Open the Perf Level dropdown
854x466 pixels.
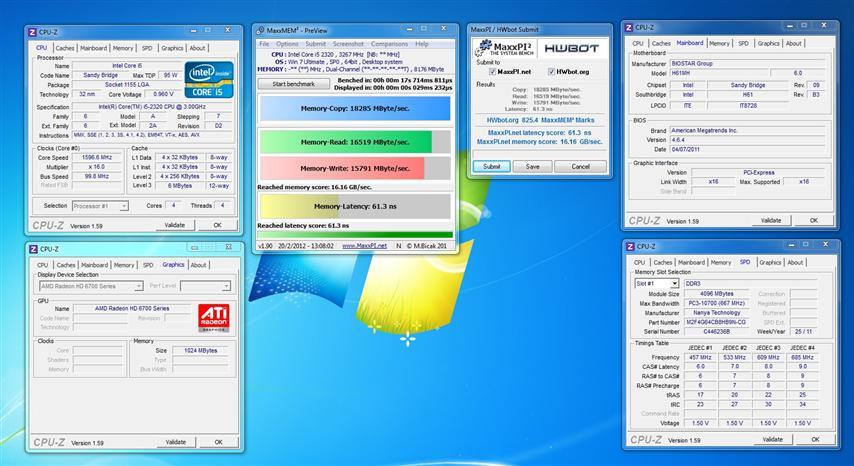pos(205,286)
